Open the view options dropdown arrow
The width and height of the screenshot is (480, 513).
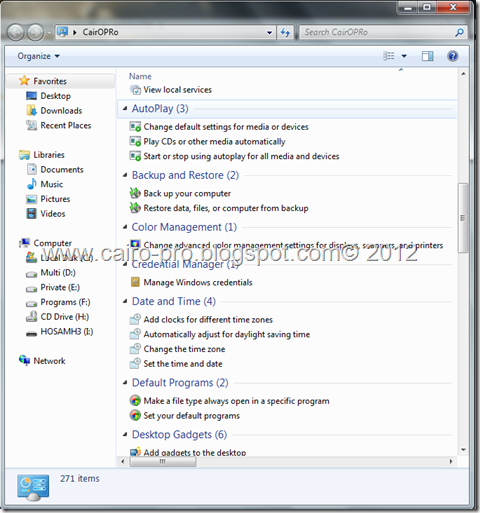(404, 56)
